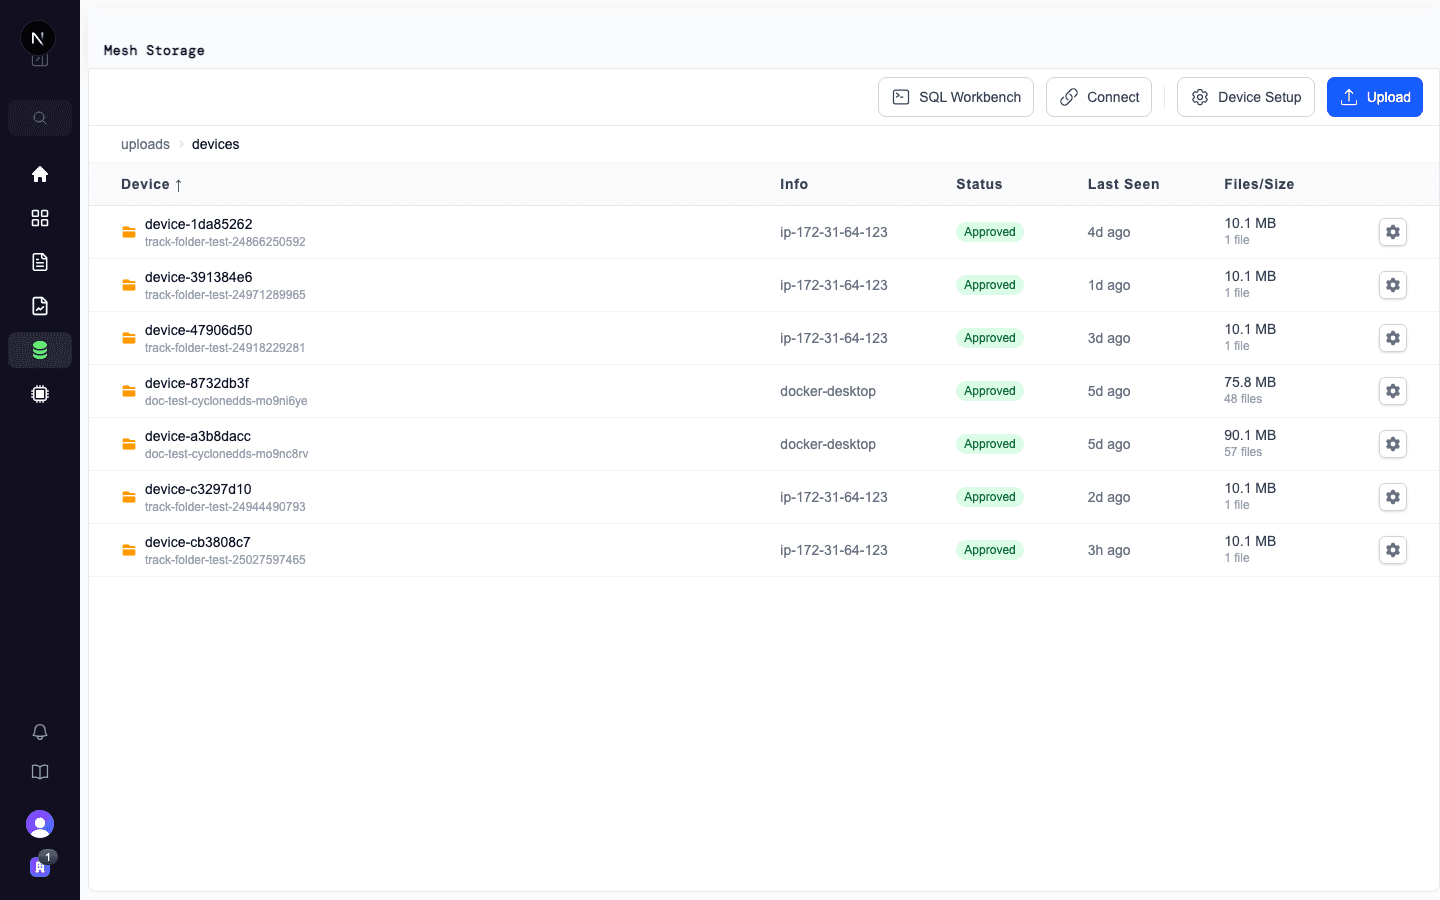
Task: Click subtitle track-folder-test-25027597465
Action: click(225, 560)
